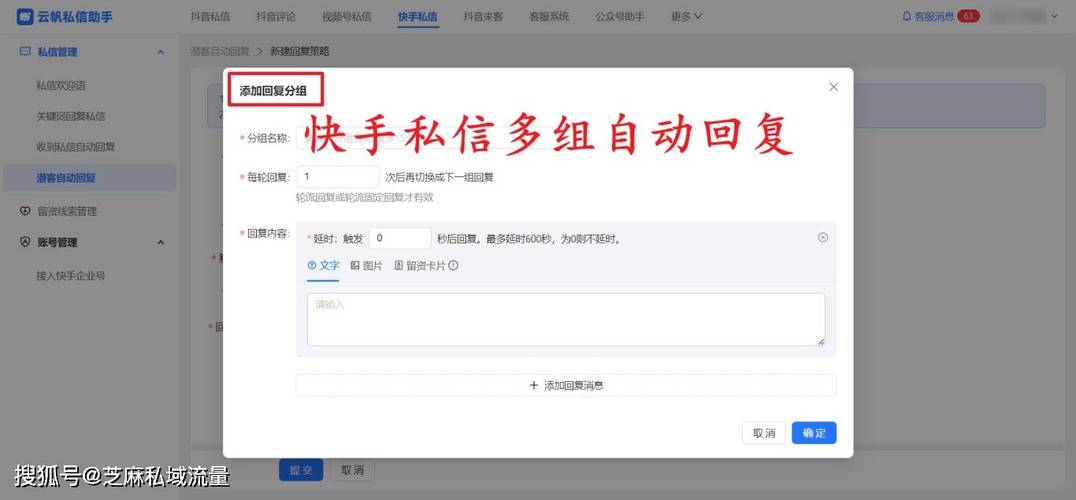Go to 客服系统 in the top navigation
Screen dimensions: 1076x500
[549, 17]
